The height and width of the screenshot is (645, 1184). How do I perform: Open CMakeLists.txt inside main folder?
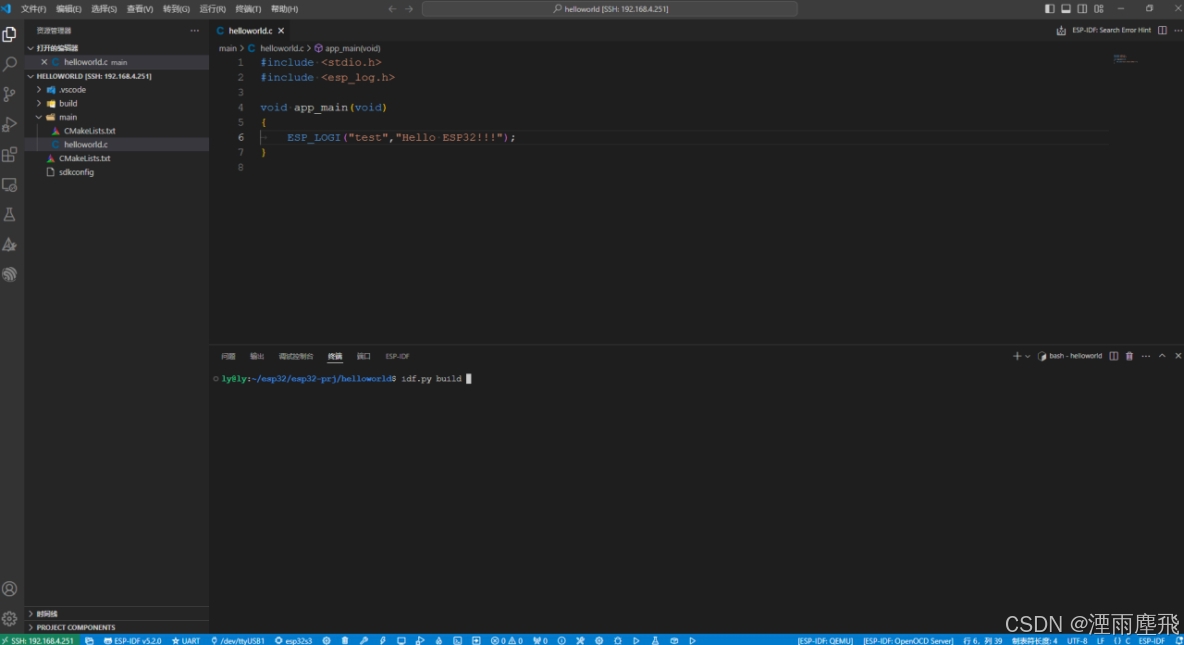point(89,131)
